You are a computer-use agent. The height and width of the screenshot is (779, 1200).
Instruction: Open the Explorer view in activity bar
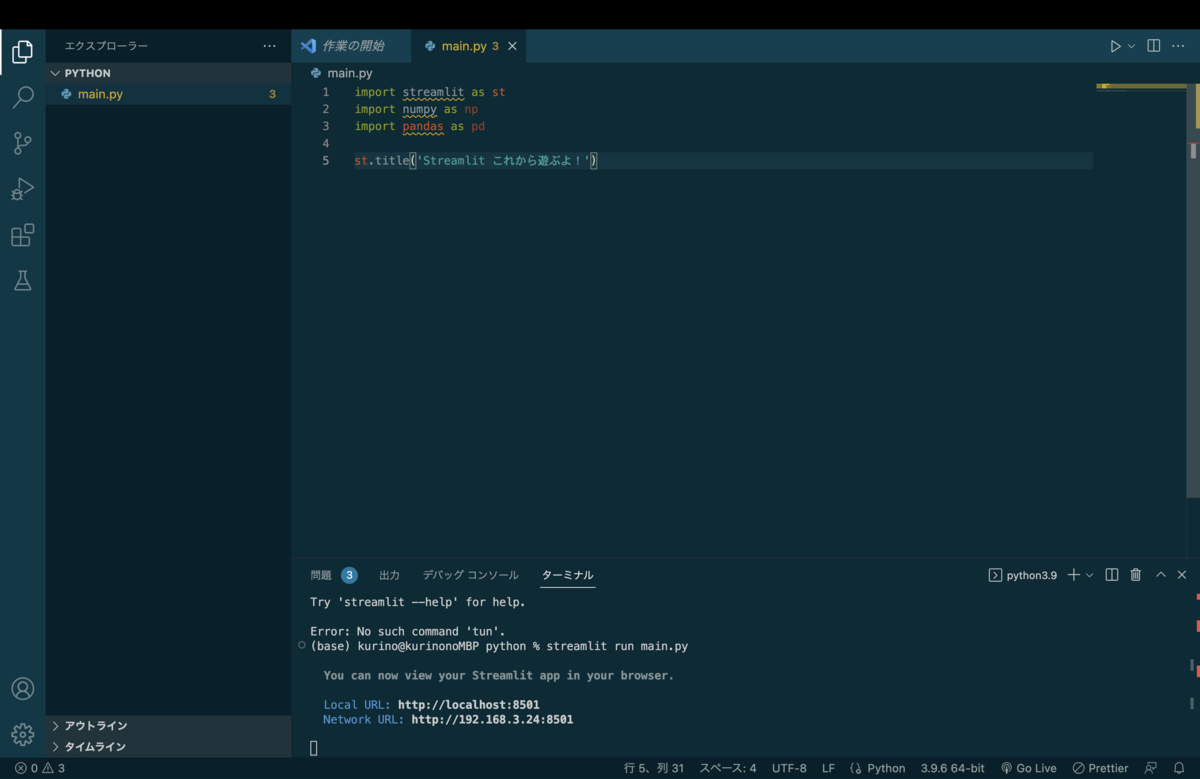22,51
